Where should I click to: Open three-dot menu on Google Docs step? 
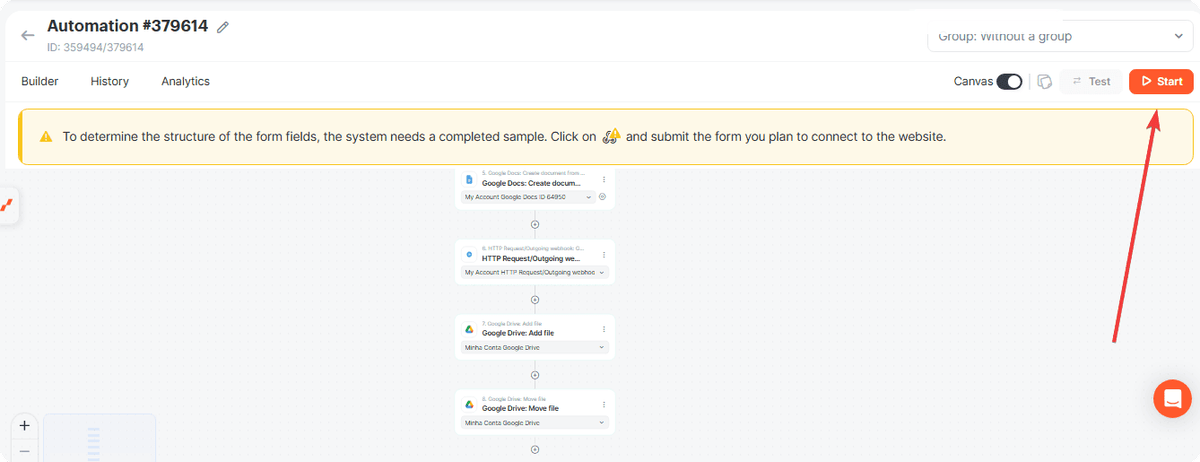pyautogui.click(x=604, y=180)
